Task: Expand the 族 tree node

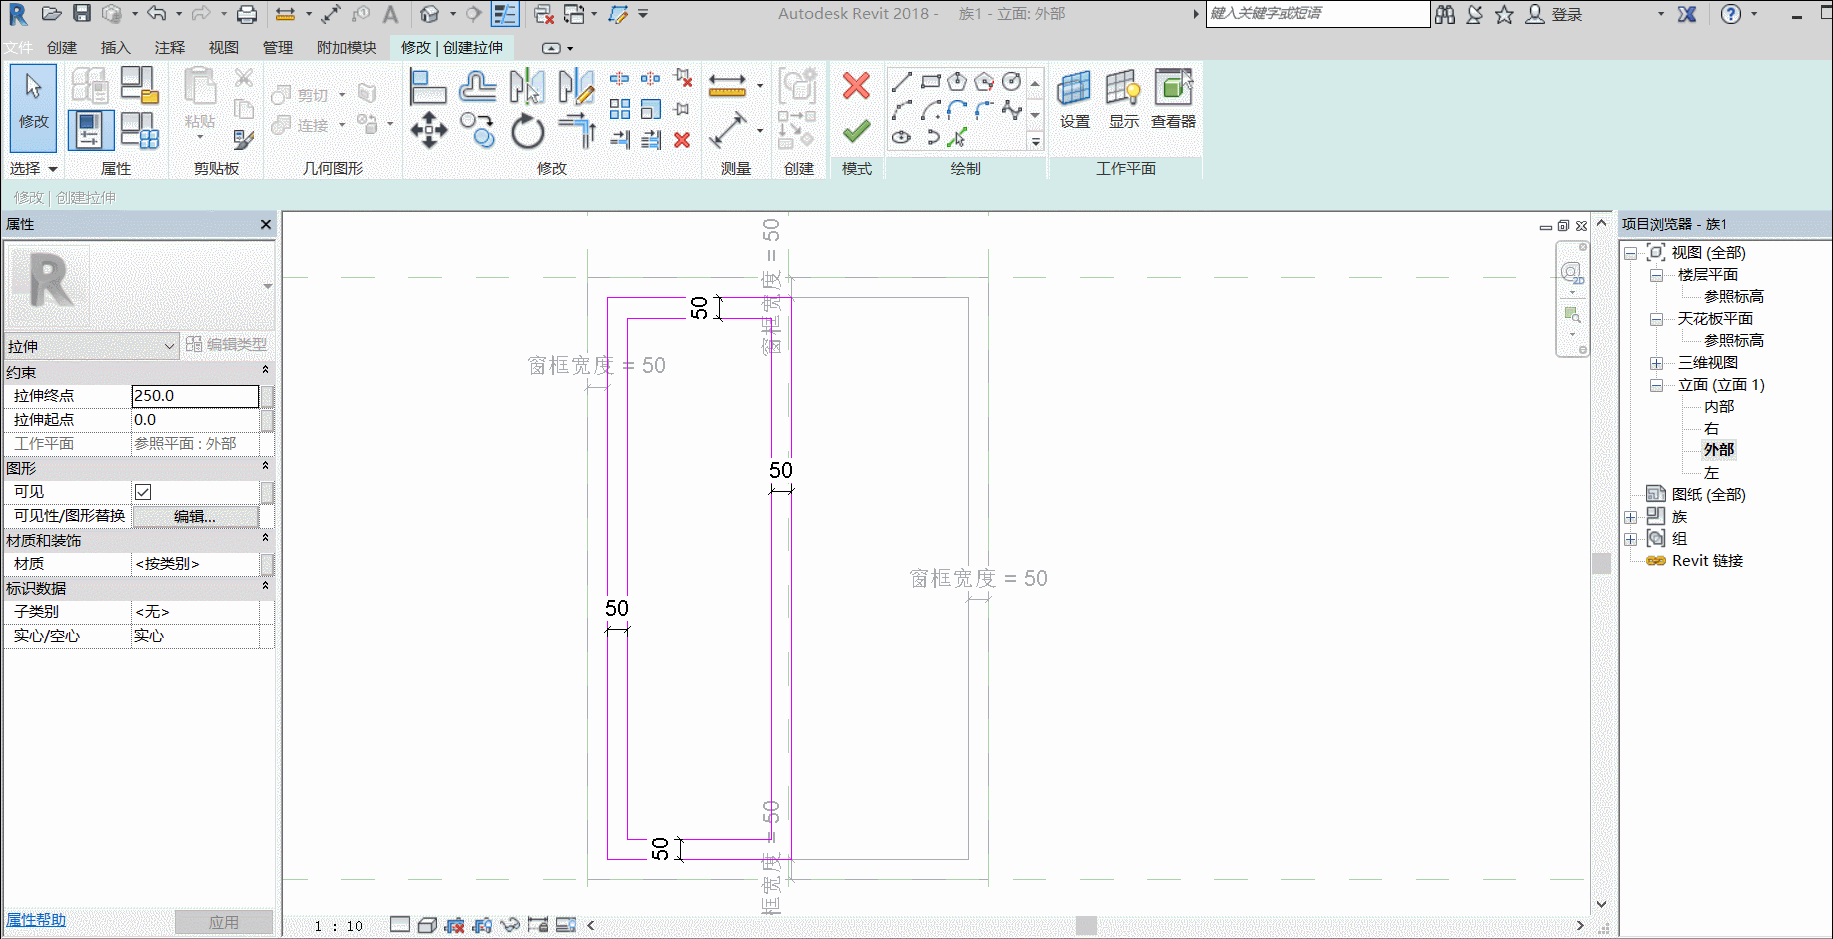Action: pos(1630,517)
